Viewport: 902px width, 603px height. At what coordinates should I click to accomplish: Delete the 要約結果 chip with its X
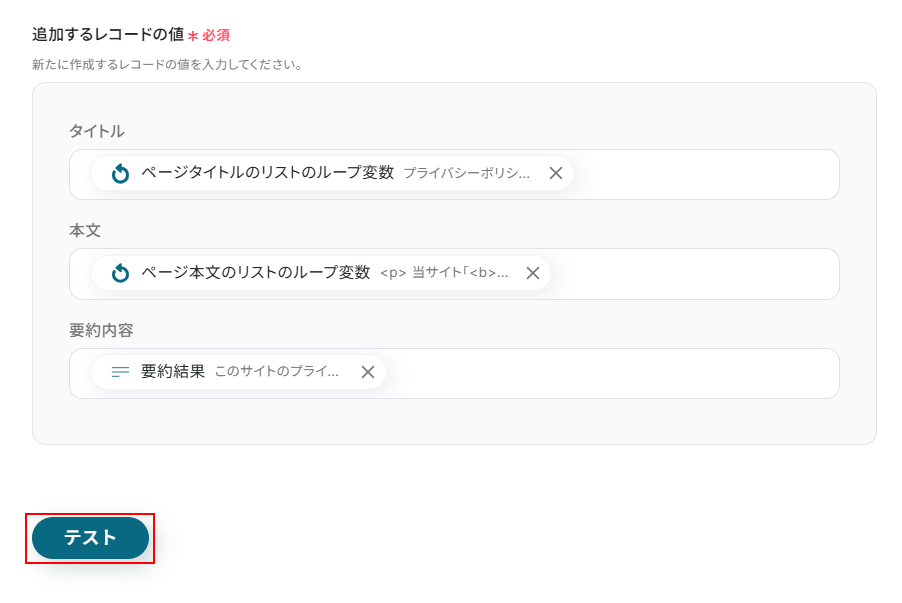click(x=368, y=372)
